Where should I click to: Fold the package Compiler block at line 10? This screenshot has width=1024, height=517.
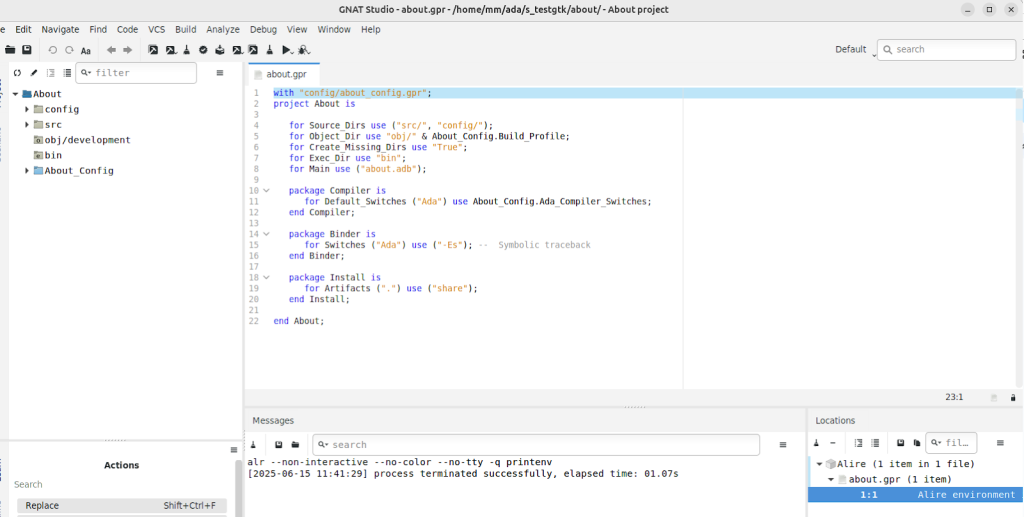click(266, 191)
